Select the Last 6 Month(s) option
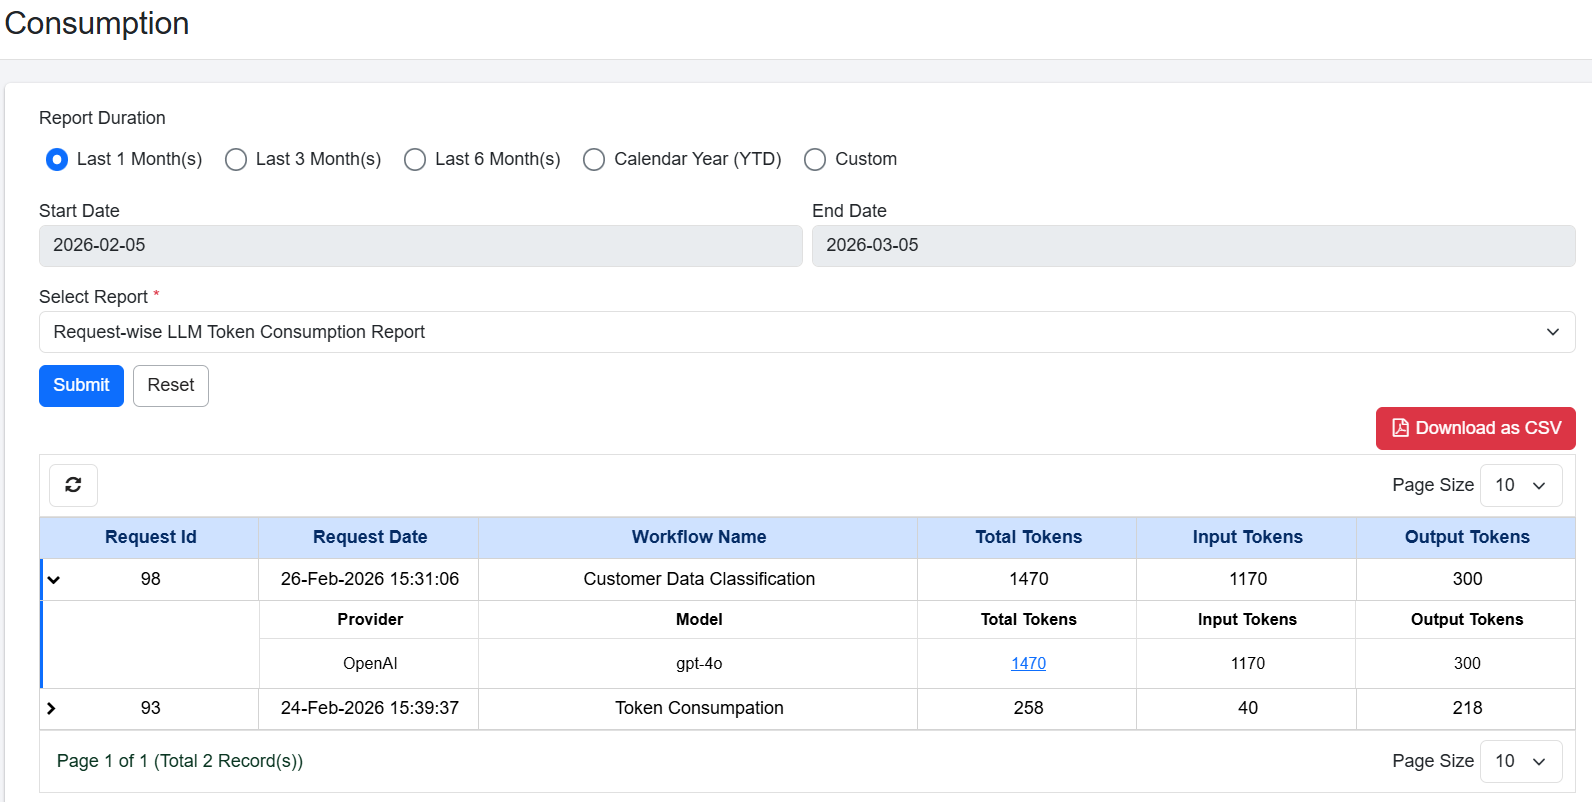The image size is (1592, 802). click(415, 160)
